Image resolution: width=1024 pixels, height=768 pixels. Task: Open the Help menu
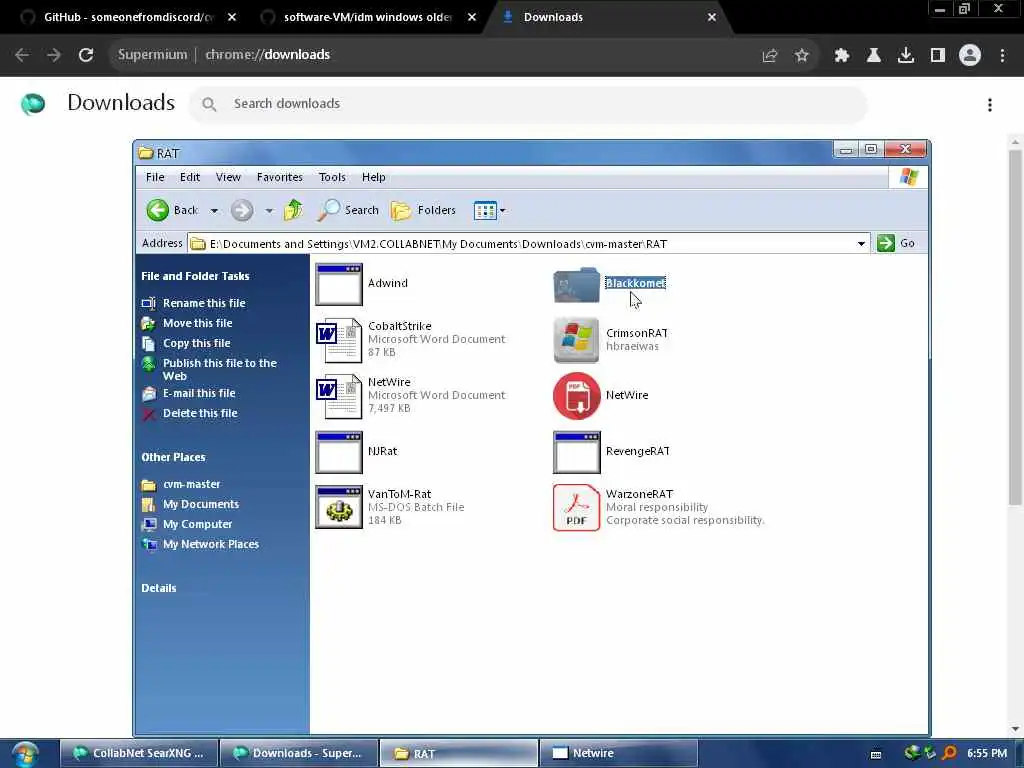click(374, 177)
